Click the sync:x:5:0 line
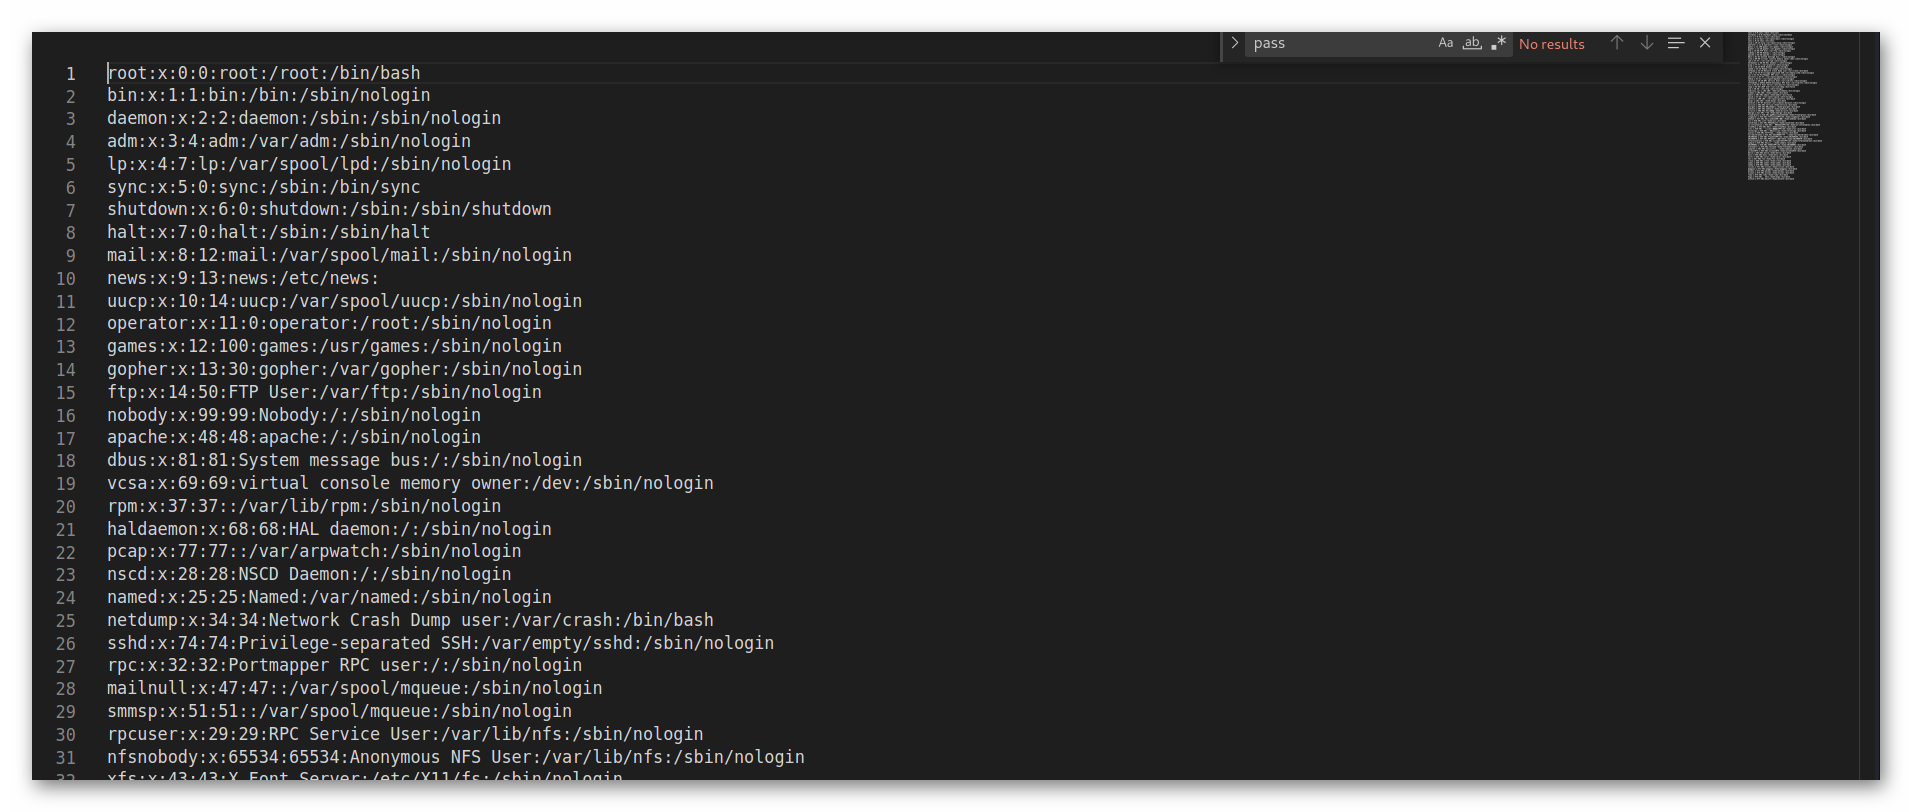 264,187
